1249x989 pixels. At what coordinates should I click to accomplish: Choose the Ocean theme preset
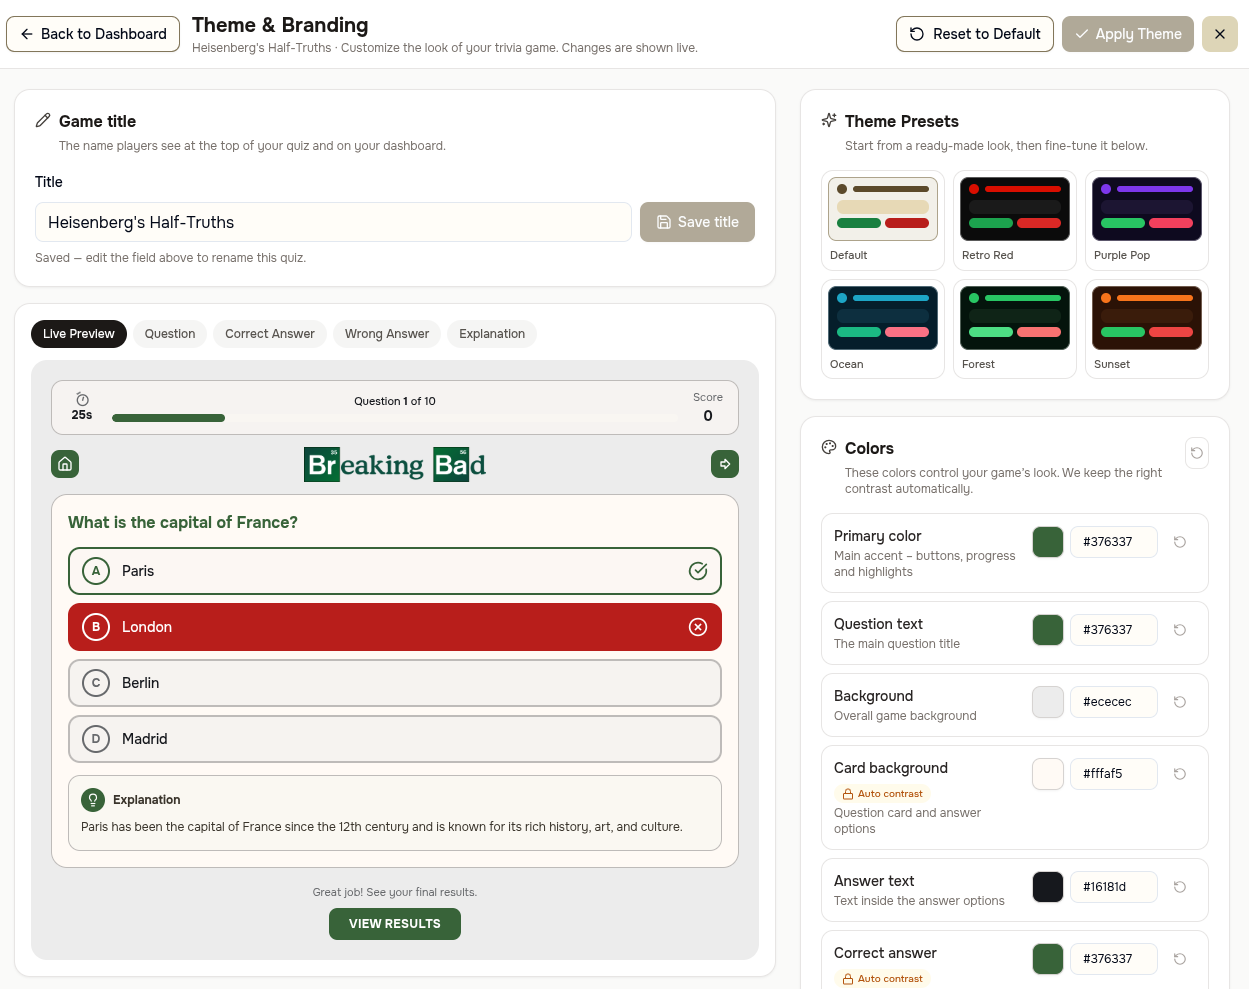883,329
